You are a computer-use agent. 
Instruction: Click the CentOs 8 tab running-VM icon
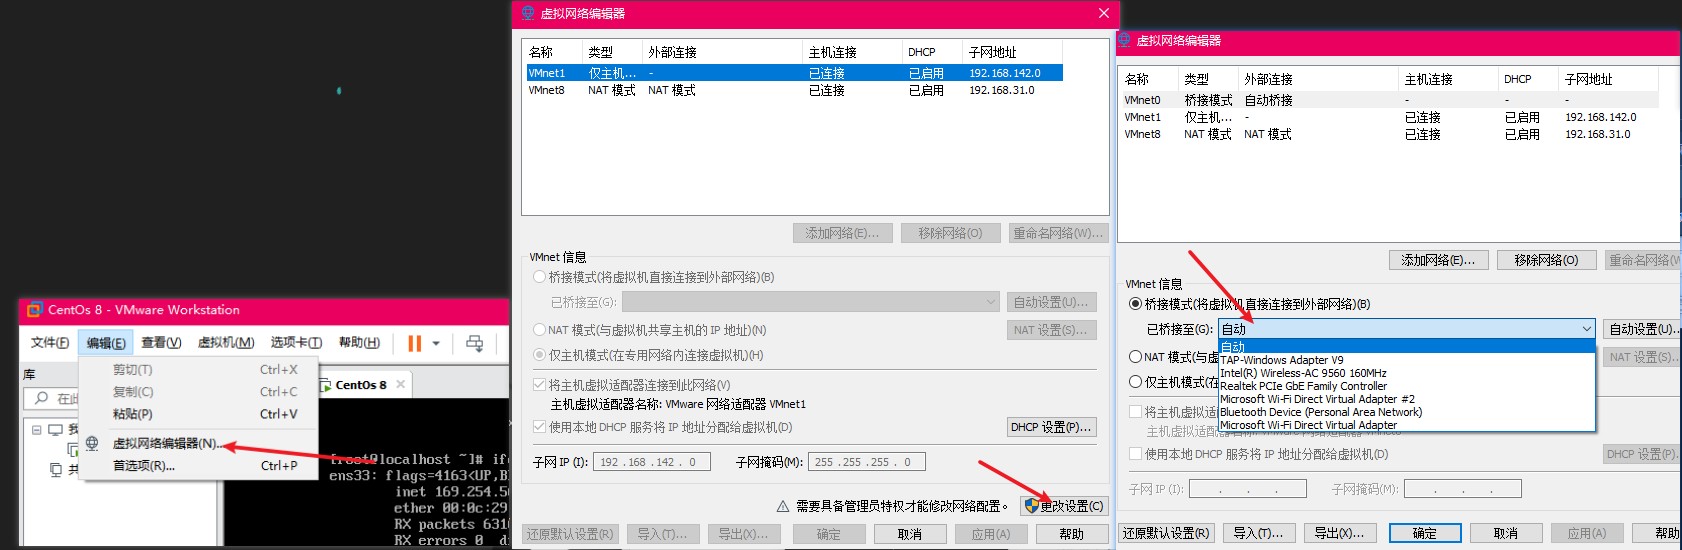pyautogui.click(x=326, y=384)
